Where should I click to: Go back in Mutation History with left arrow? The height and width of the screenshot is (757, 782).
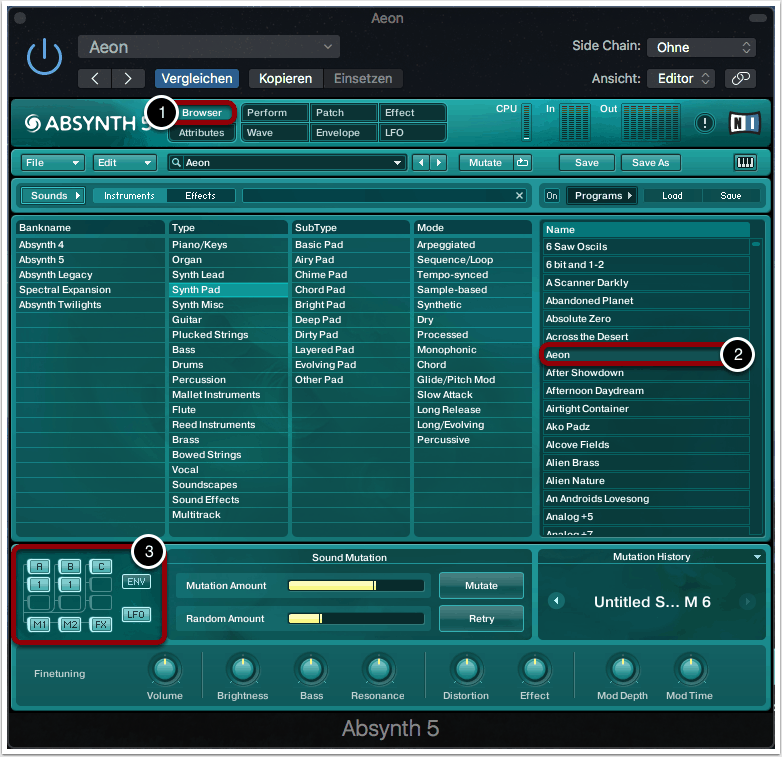[x=557, y=601]
